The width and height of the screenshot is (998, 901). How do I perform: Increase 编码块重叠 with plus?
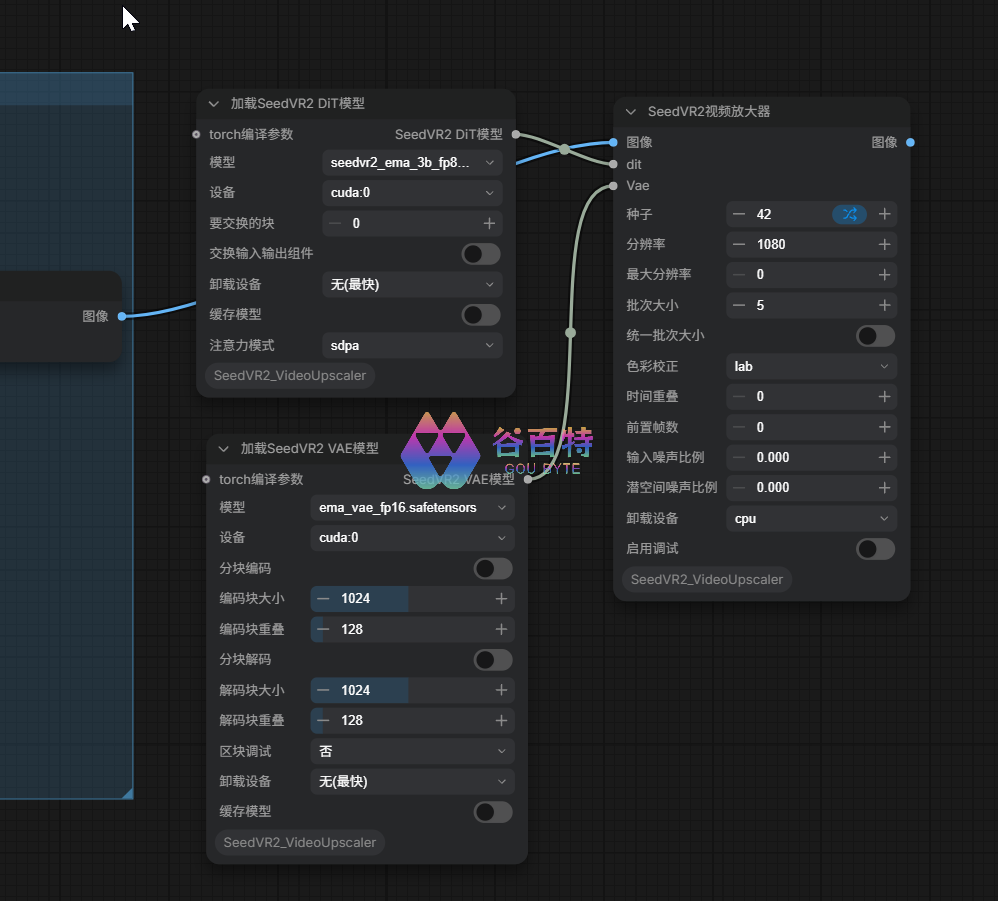click(501, 629)
